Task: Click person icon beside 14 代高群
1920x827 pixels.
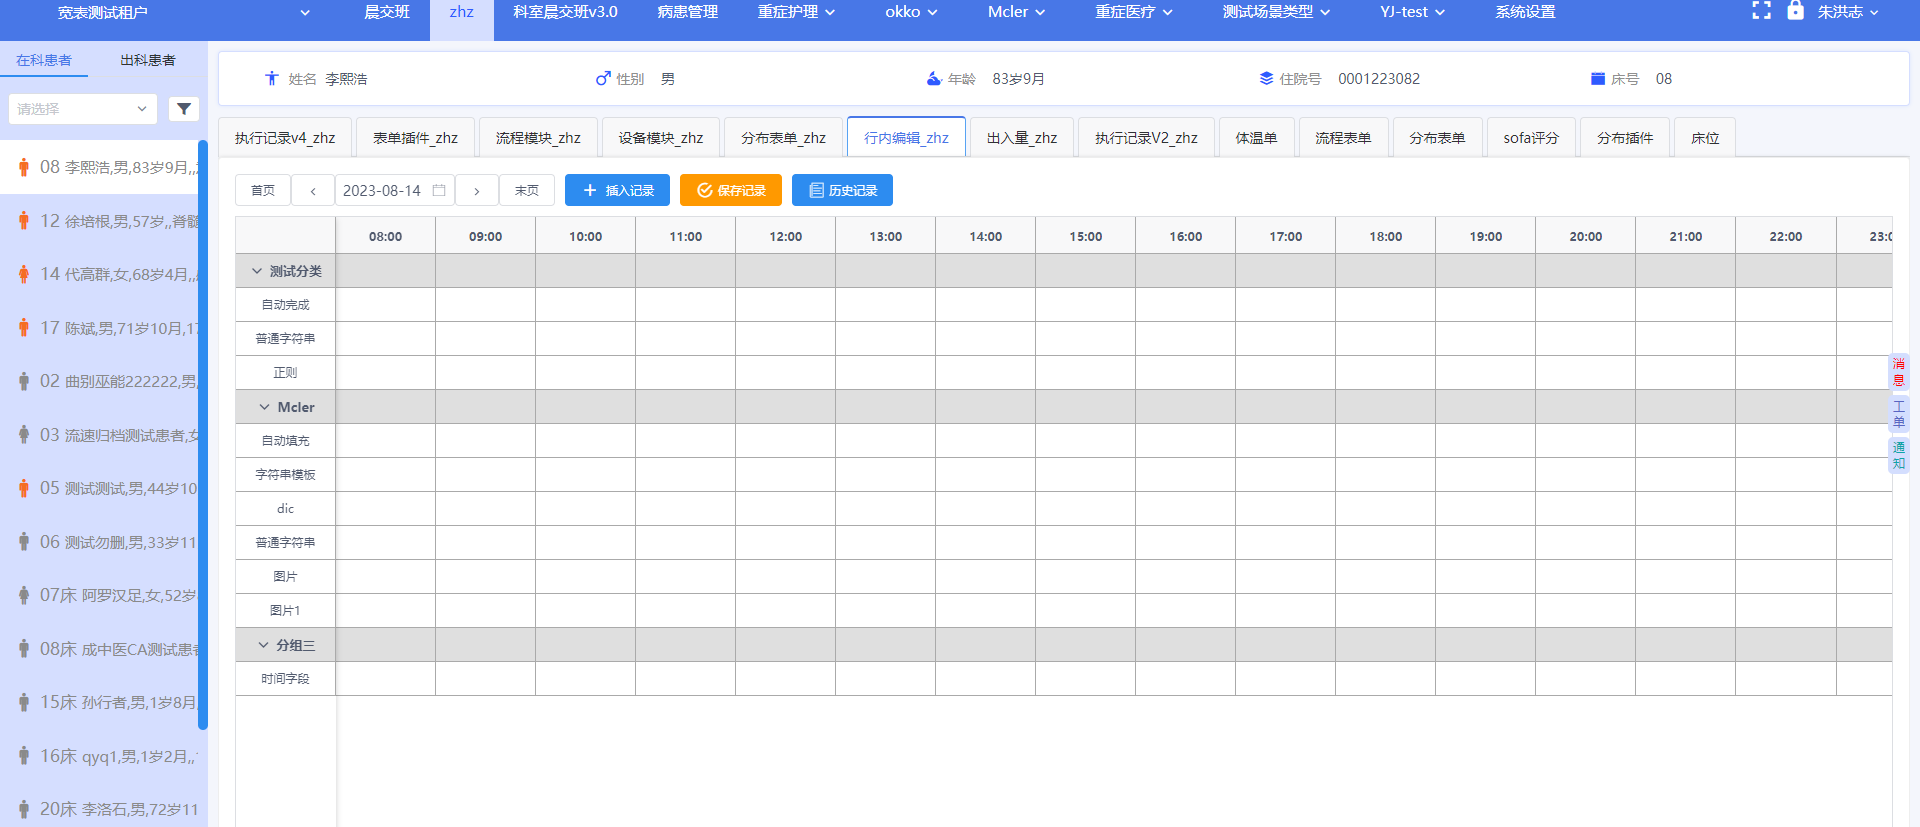Action: point(24,274)
